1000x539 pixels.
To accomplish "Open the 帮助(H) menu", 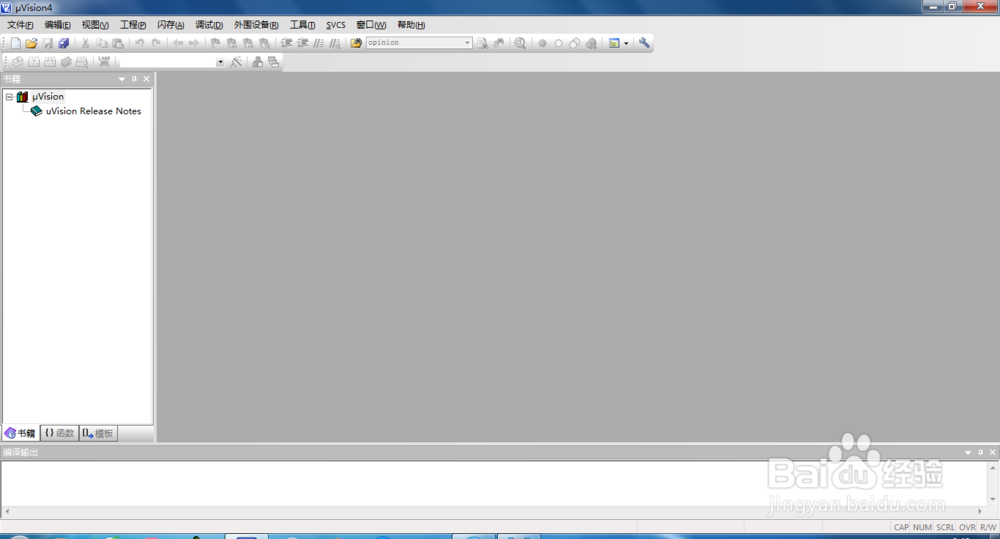I will tap(411, 25).
